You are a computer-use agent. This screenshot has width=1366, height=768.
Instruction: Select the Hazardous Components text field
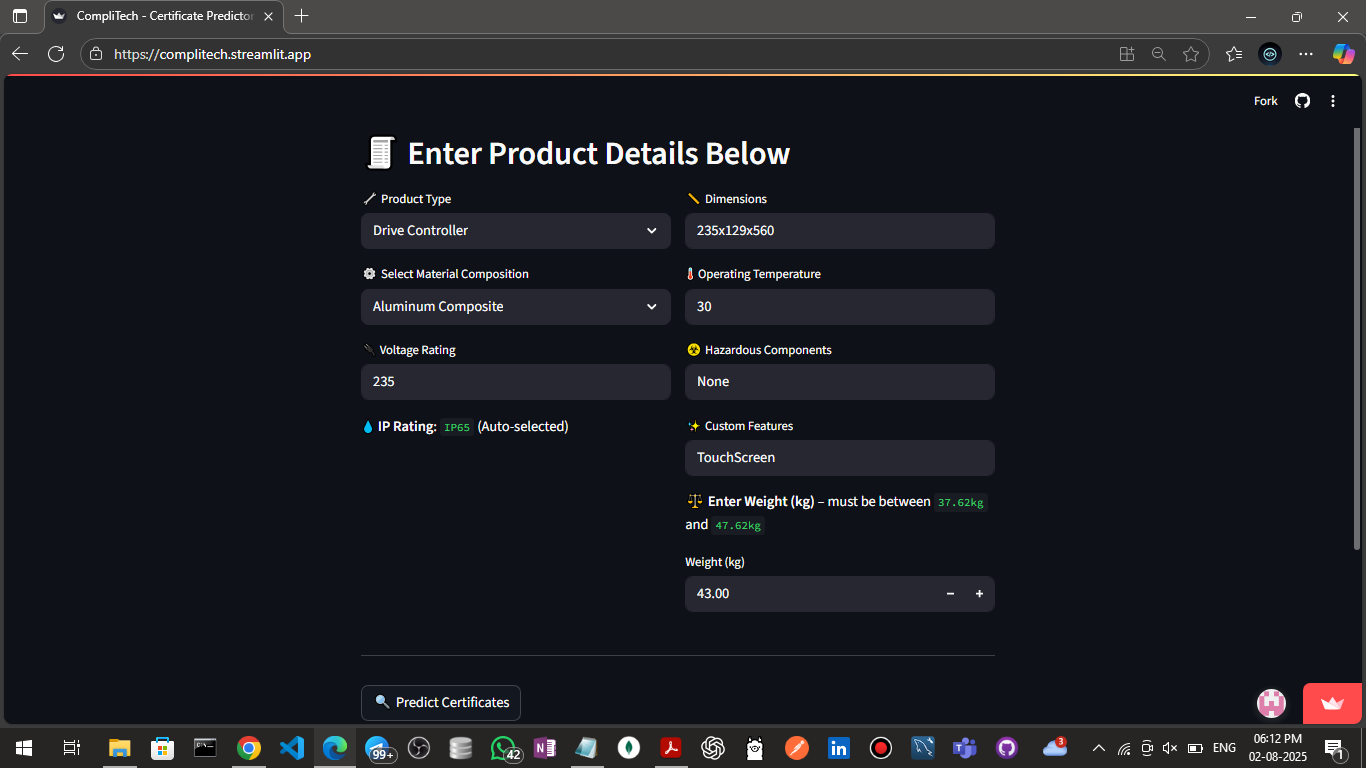pyautogui.click(x=840, y=382)
